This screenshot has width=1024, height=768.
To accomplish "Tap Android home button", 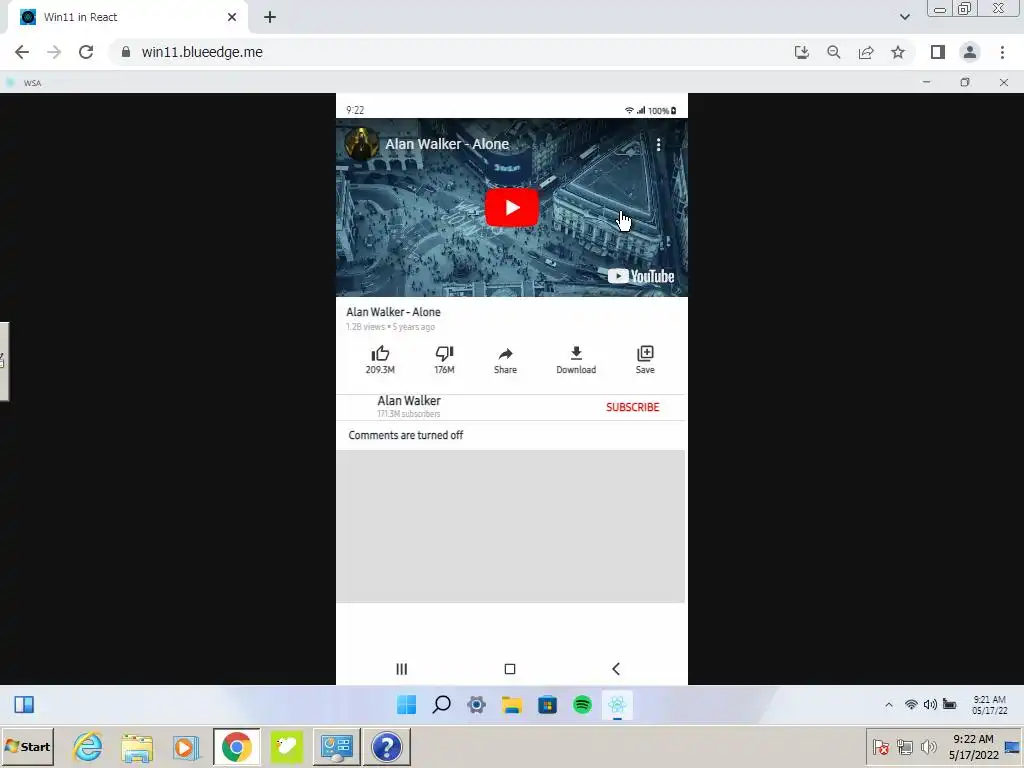I will coord(510,669).
